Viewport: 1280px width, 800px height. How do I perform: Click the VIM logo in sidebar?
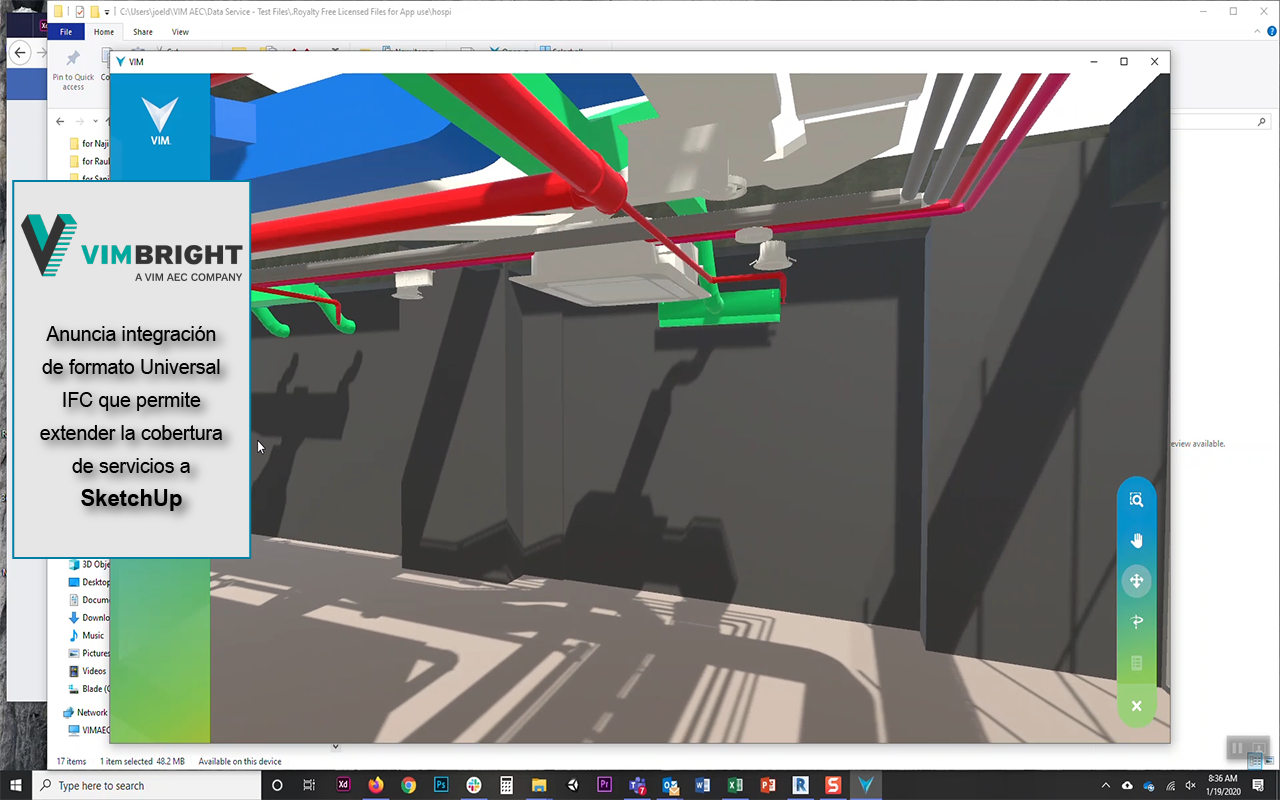(160, 121)
